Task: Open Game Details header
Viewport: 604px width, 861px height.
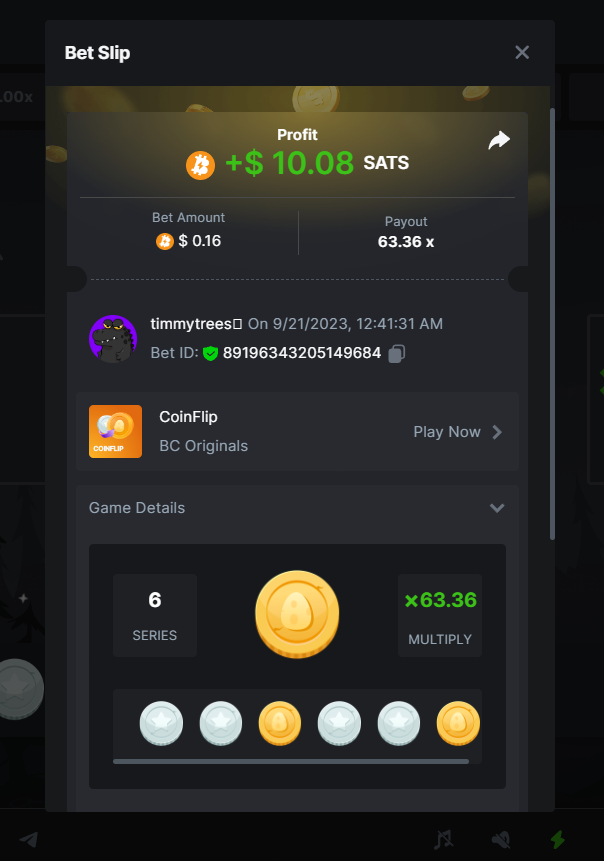Action: coord(297,508)
